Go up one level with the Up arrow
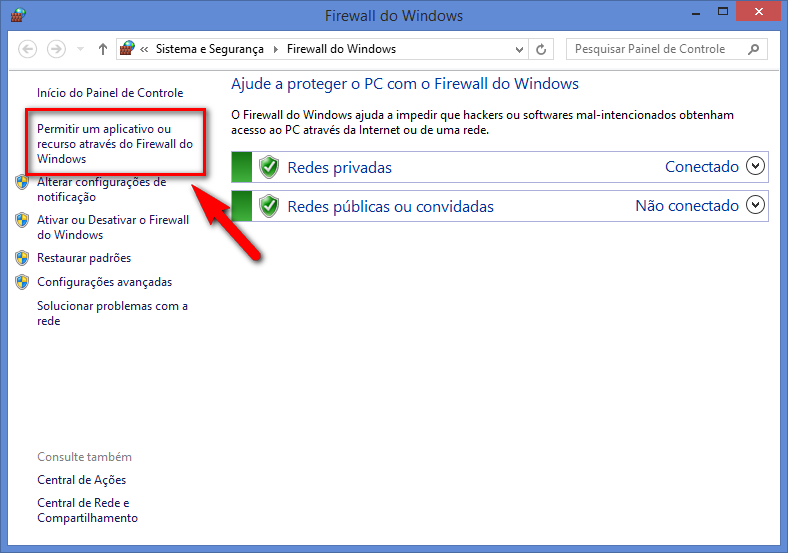Image resolution: width=788 pixels, height=553 pixels. [103, 49]
